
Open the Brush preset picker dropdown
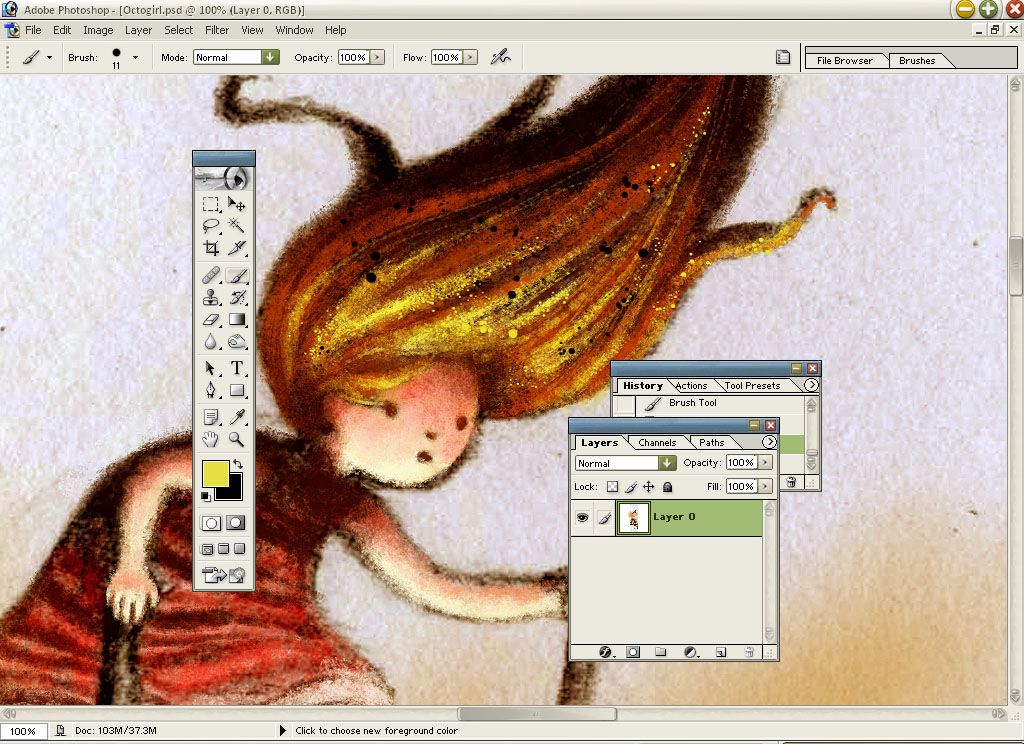pyautogui.click(x=135, y=57)
